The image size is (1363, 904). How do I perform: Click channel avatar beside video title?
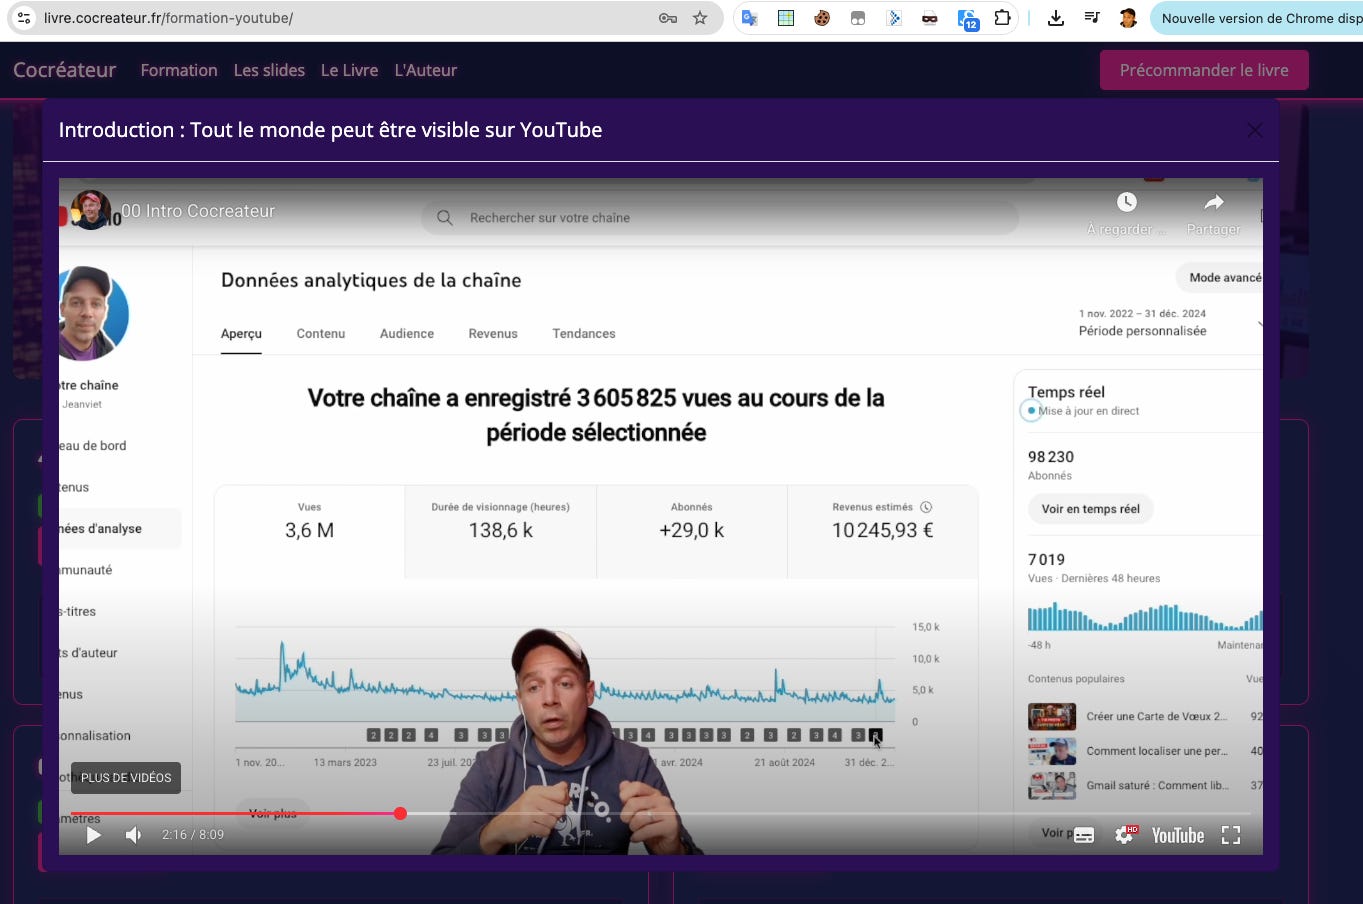coord(91,210)
